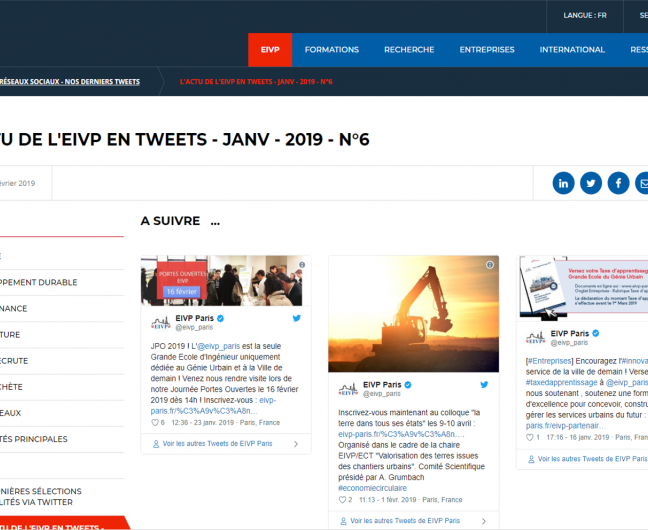Click the person icon under the colloque tweet

(343, 521)
